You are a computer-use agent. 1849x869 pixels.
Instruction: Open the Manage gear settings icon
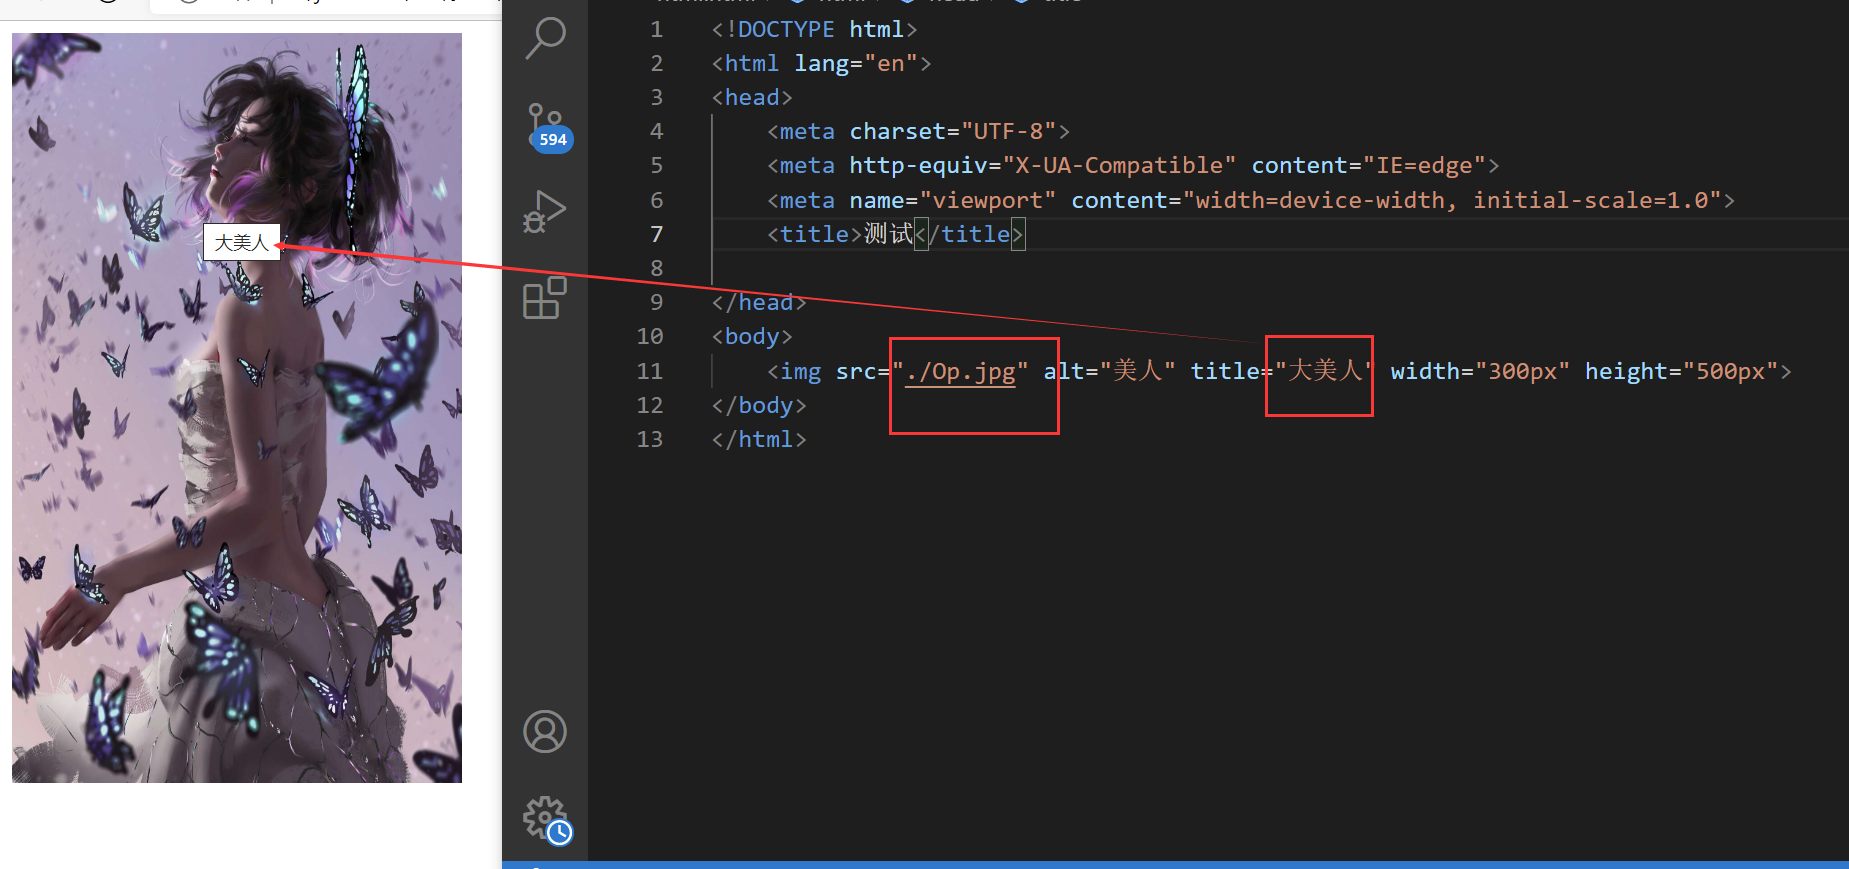547,820
